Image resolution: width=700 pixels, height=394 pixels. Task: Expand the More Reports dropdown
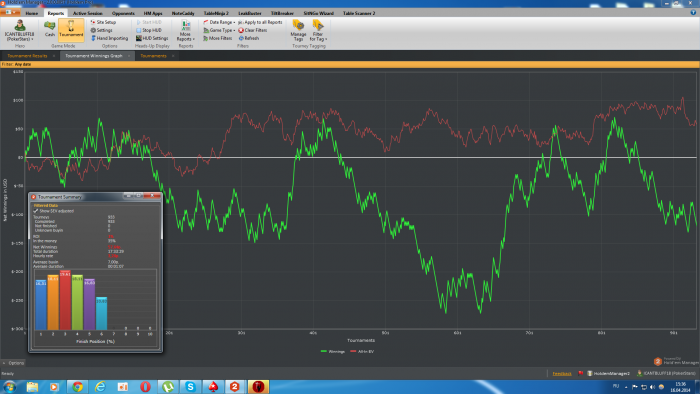(x=185, y=30)
